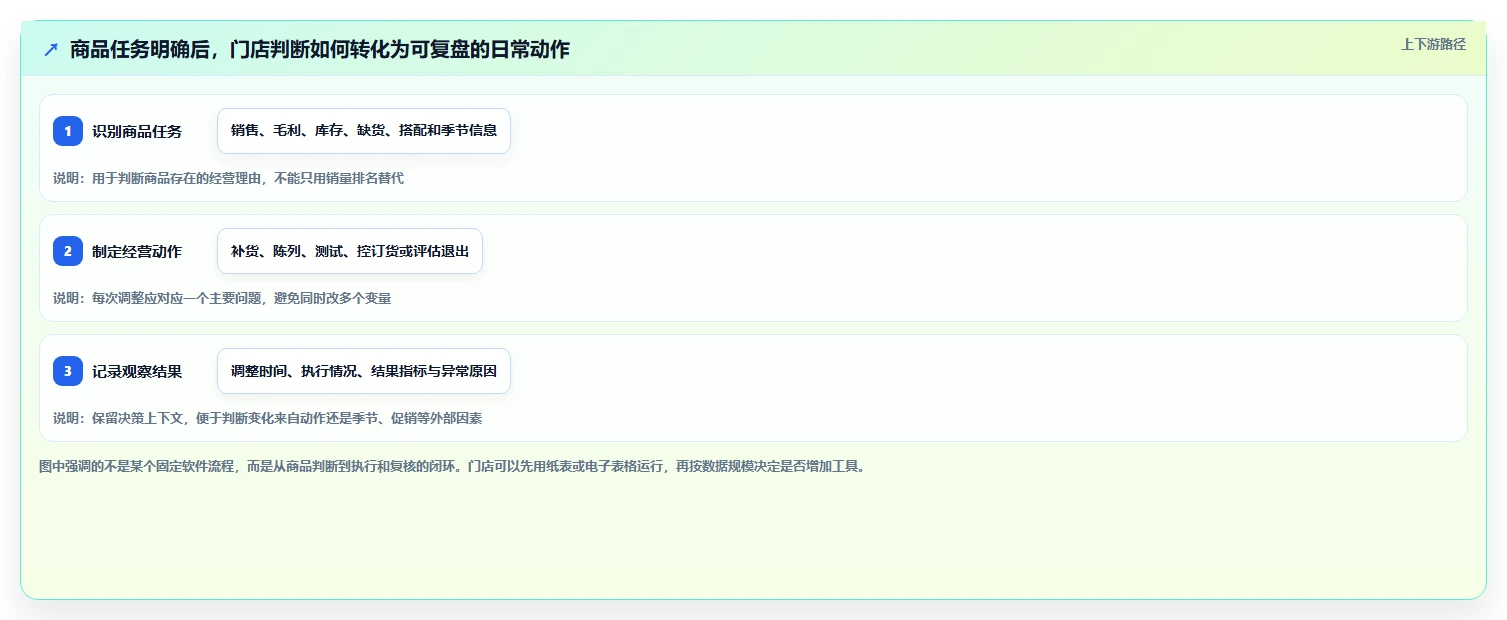The image size is (1507, 620).
Task: Click the 销售、毛利、库存 chip
Action: 364,131
